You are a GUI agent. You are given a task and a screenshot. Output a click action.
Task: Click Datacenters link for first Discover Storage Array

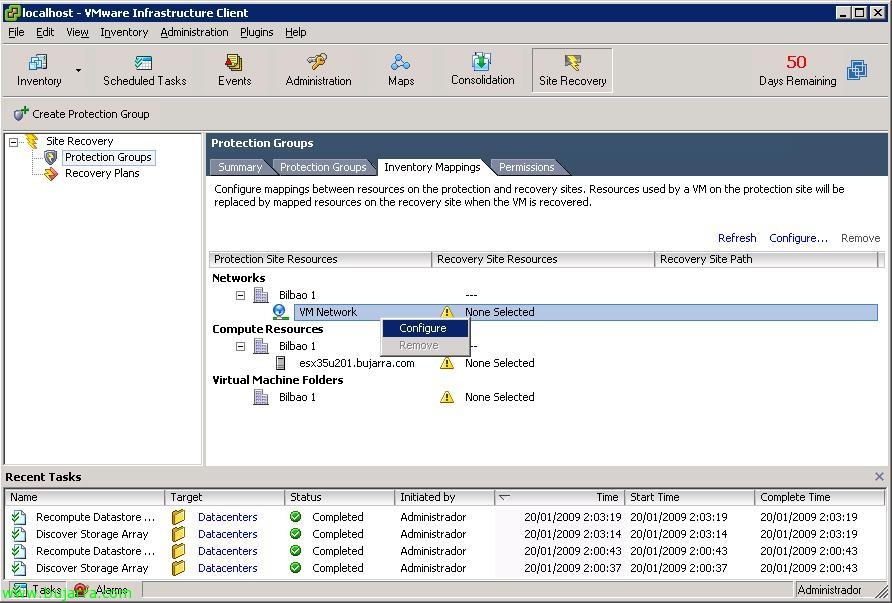(228, 534)
